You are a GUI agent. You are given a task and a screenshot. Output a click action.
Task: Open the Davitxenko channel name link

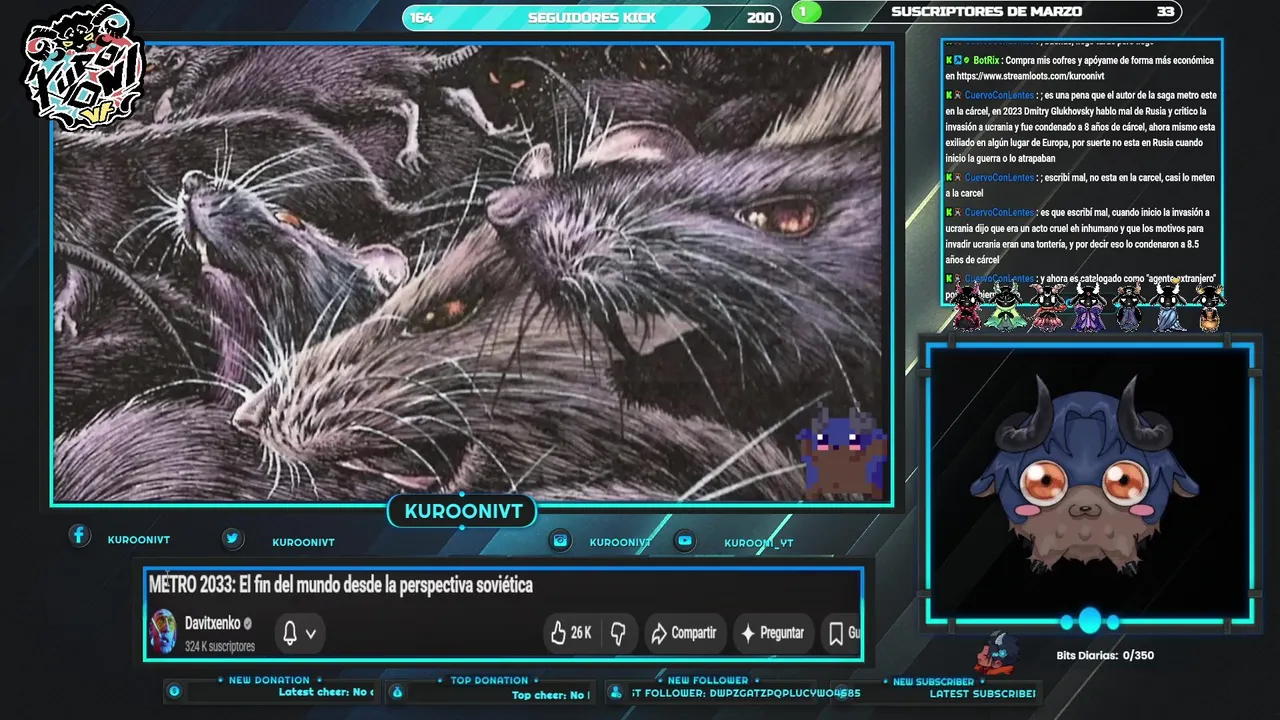click(212, 623)
